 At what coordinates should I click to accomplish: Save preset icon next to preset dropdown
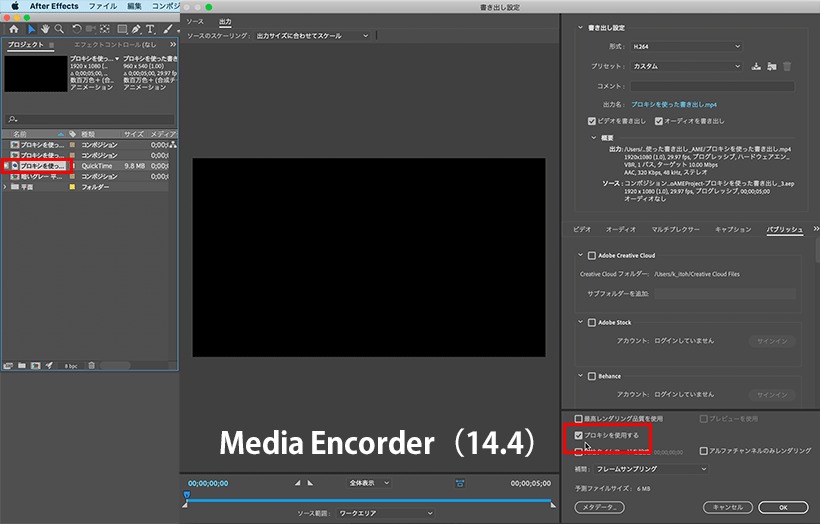click(x=756, y=66)
